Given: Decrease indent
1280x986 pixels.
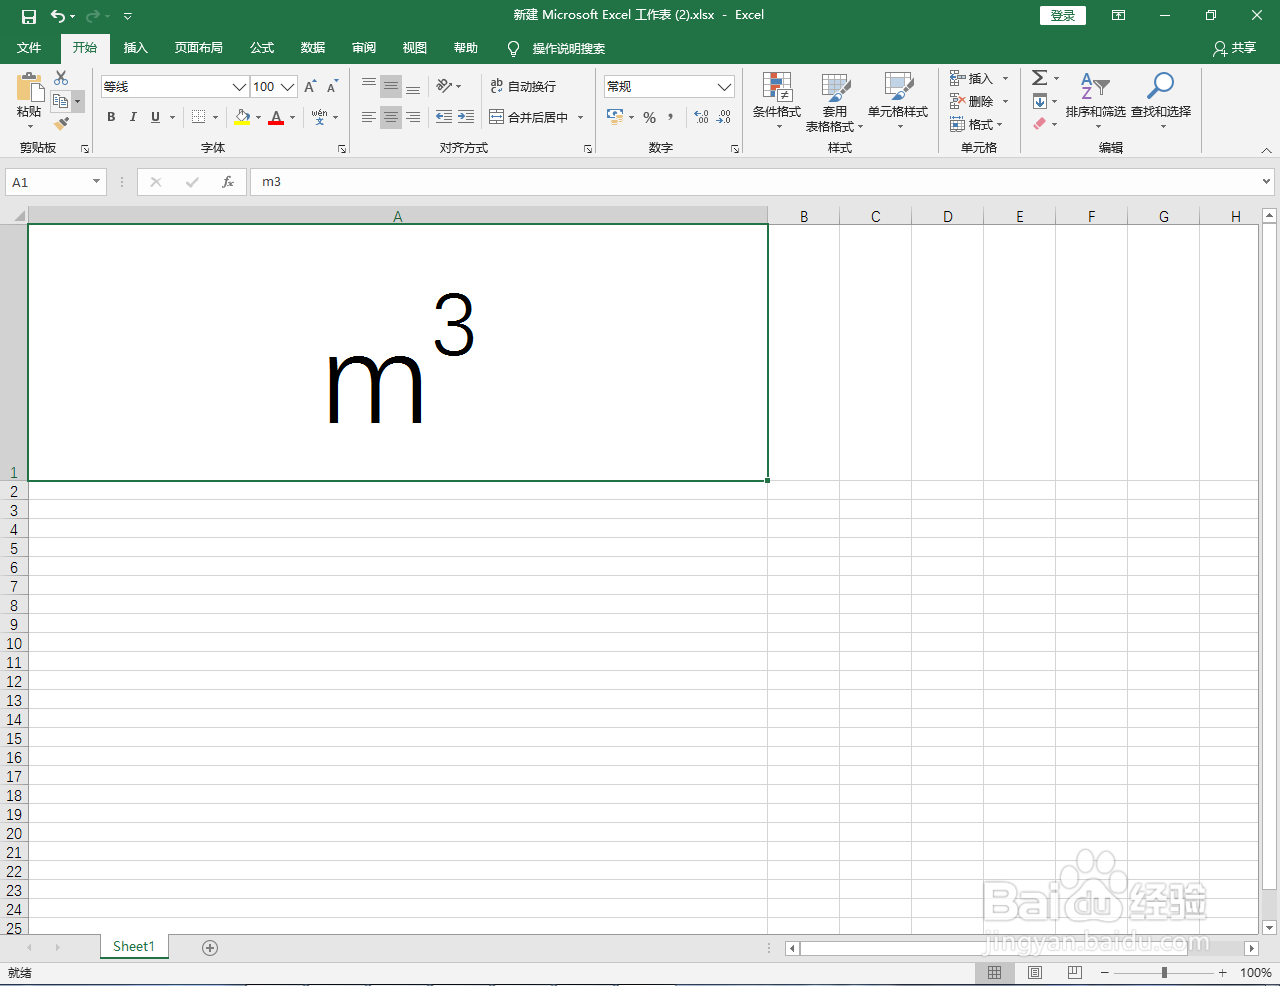Looking at the screenshot, I should (x=444, y=117).
